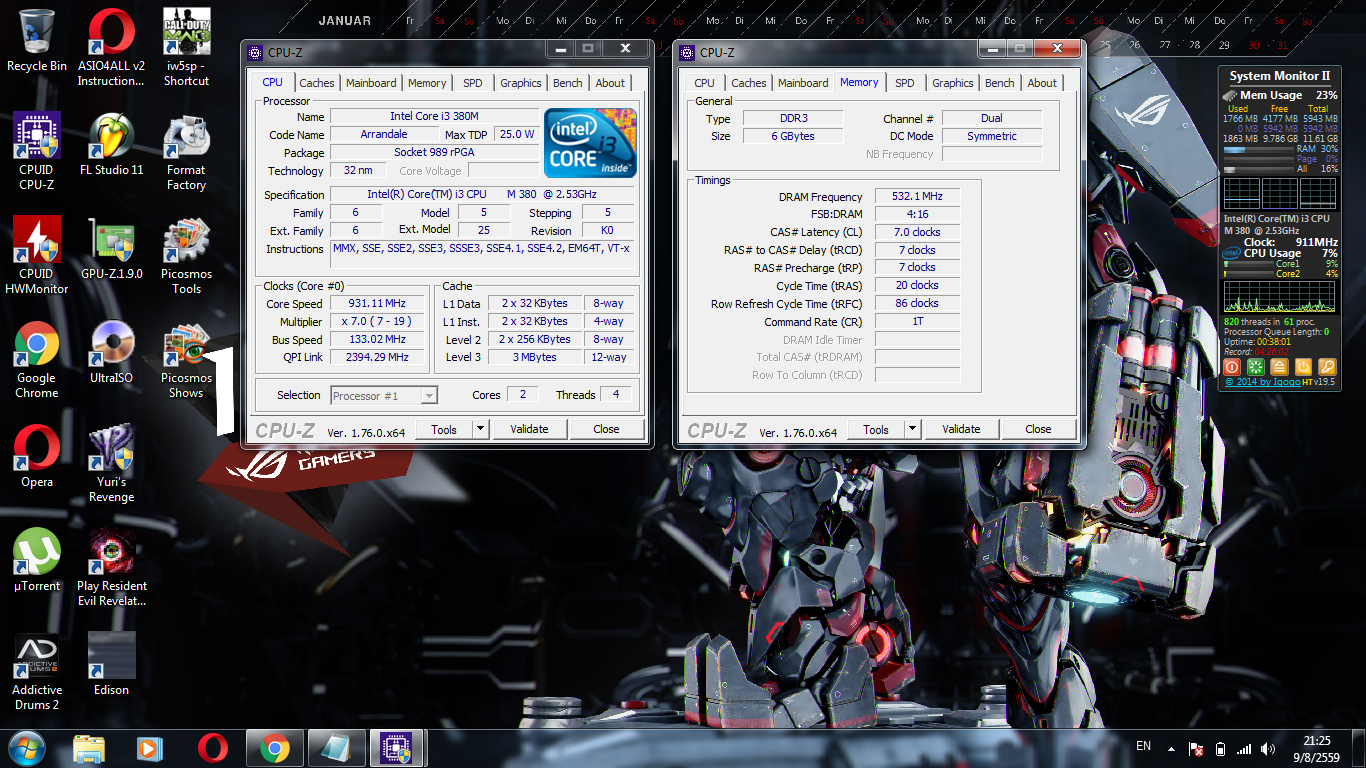Click Validate in left CPU-Z window

529,429
